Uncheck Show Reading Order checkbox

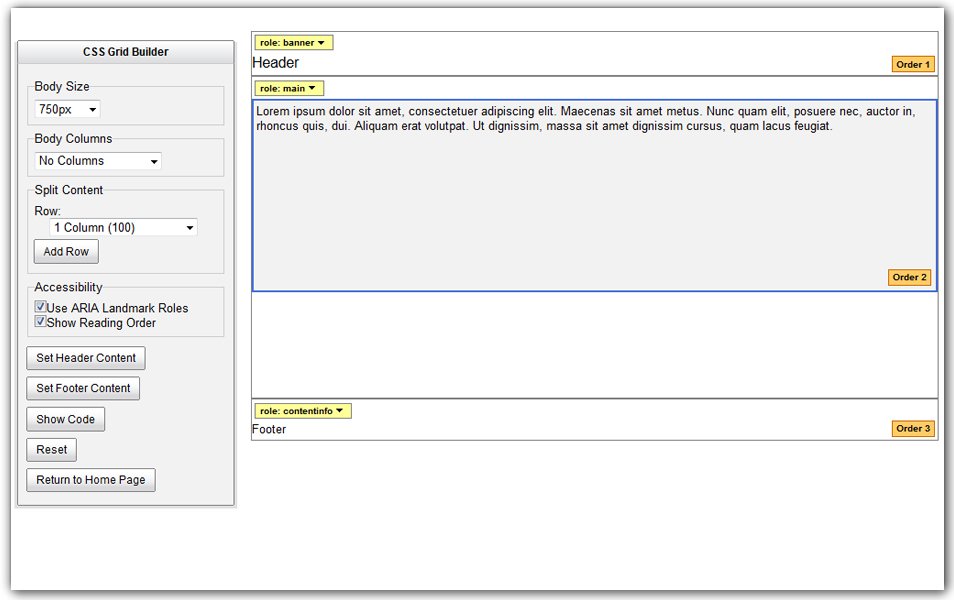[41, 322]
